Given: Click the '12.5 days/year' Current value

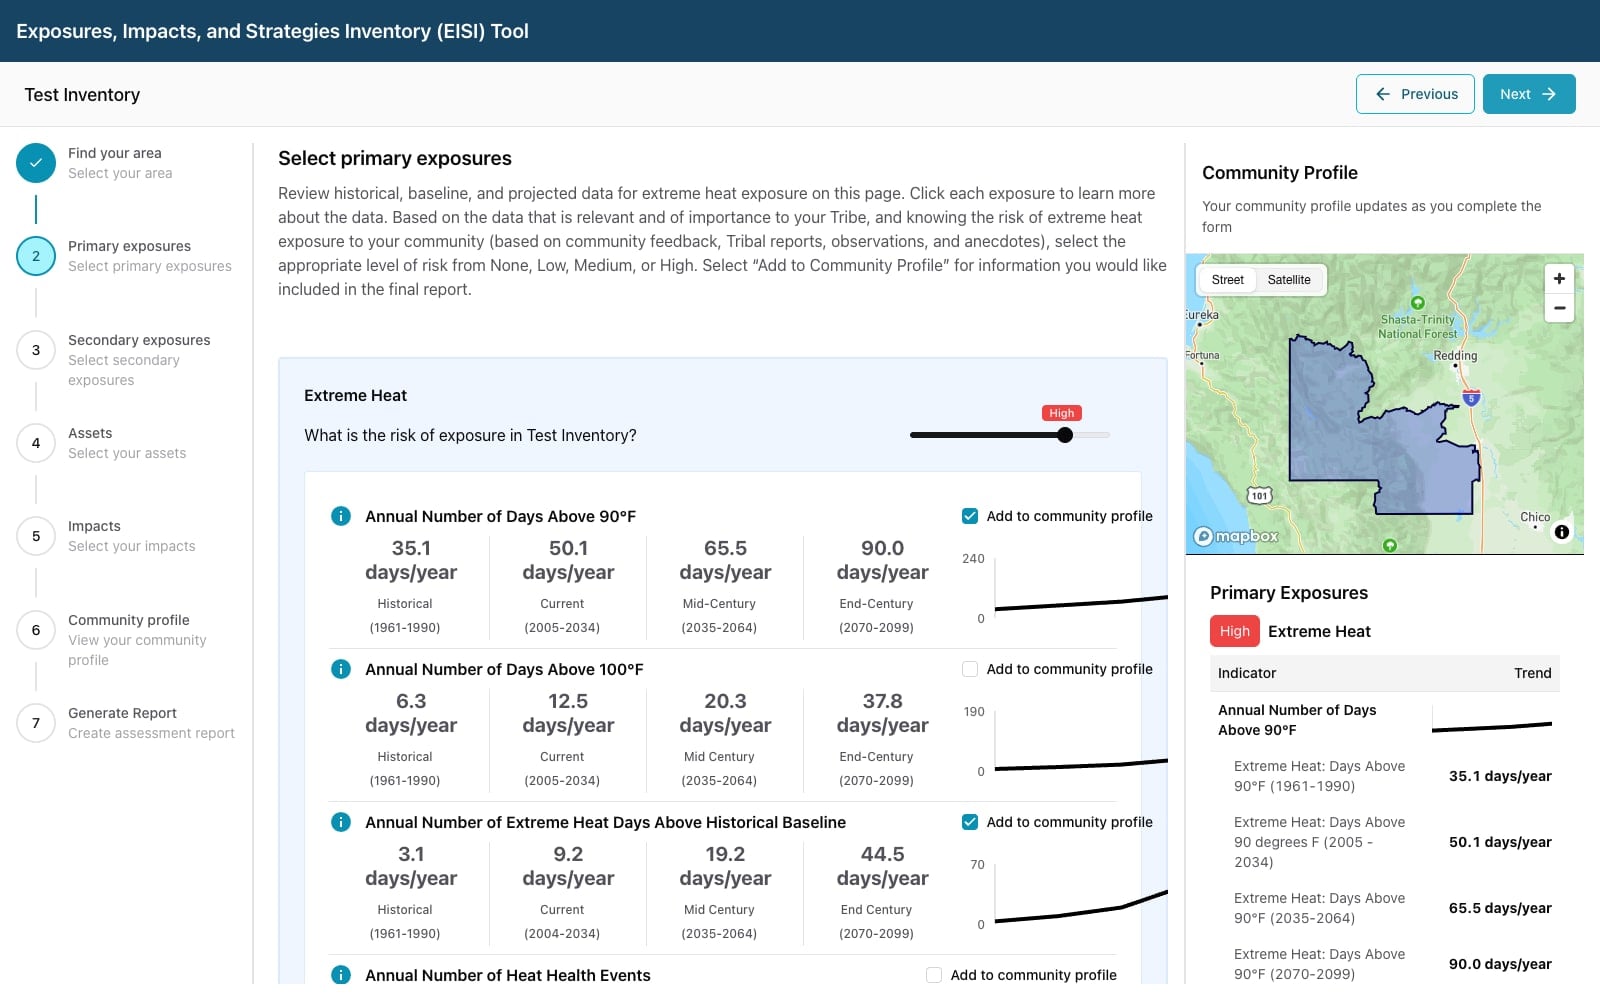Looking at the screenshot, I should coord(568,713).
